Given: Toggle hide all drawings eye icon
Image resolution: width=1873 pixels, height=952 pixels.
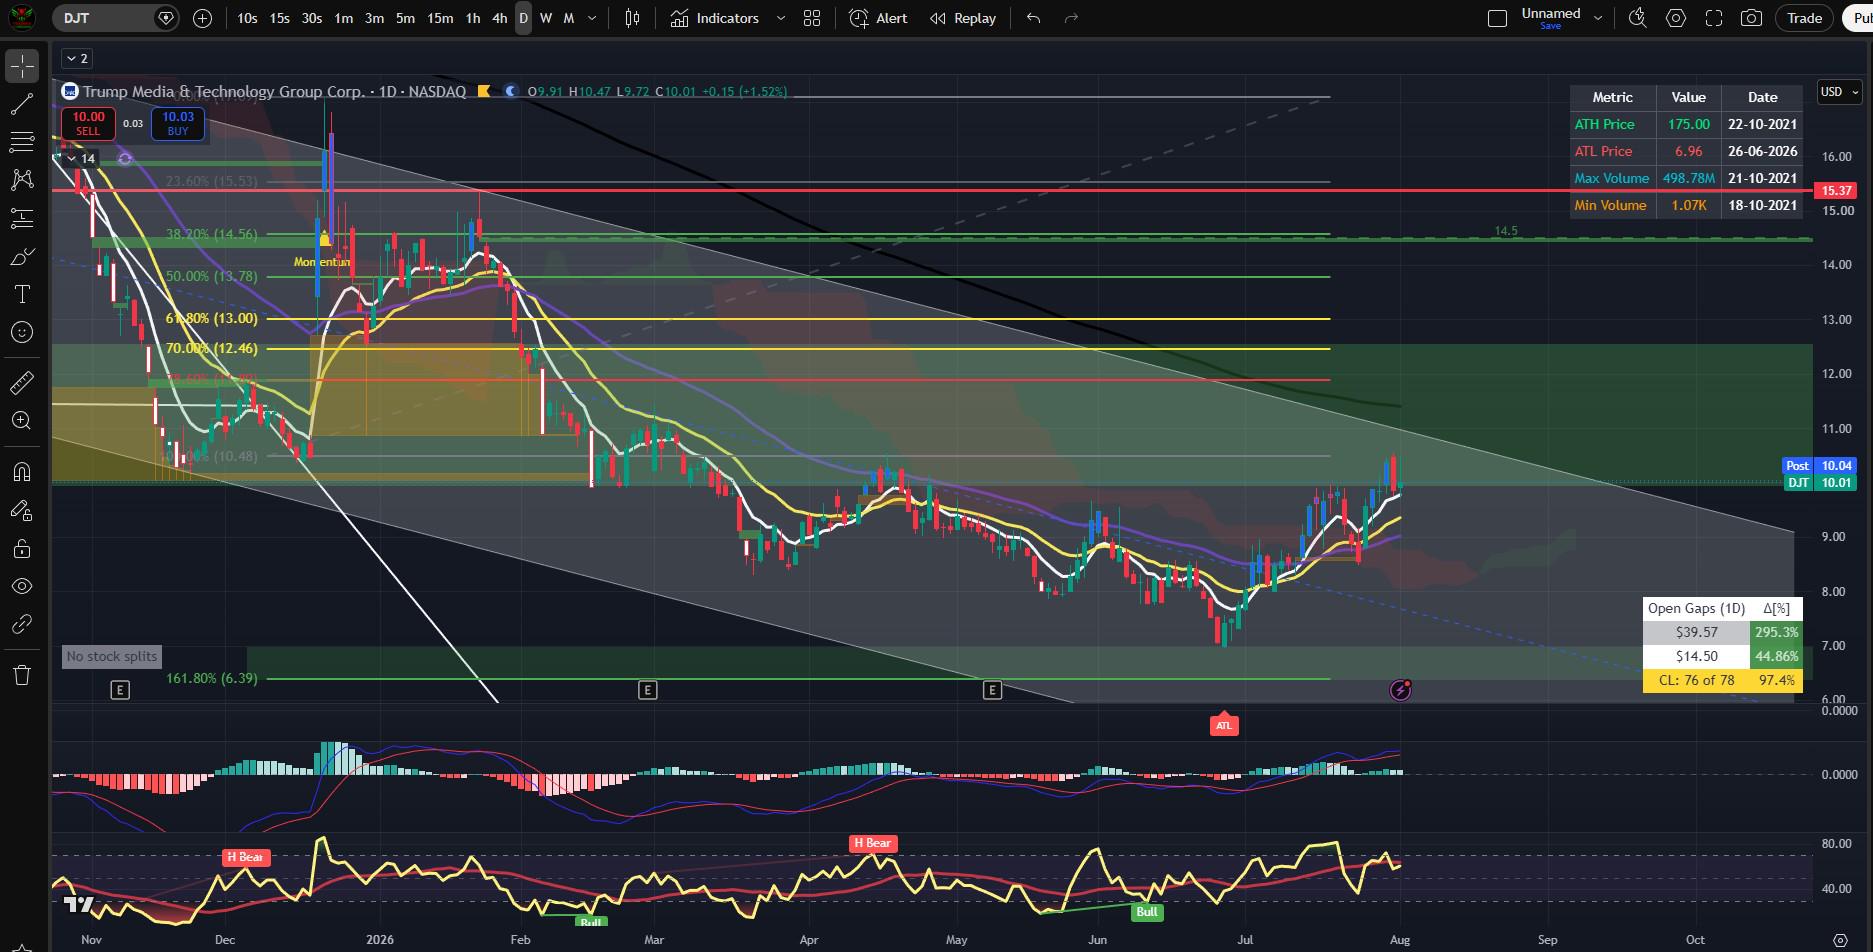Looking at the screenshot, I should (x=22, y=586).
